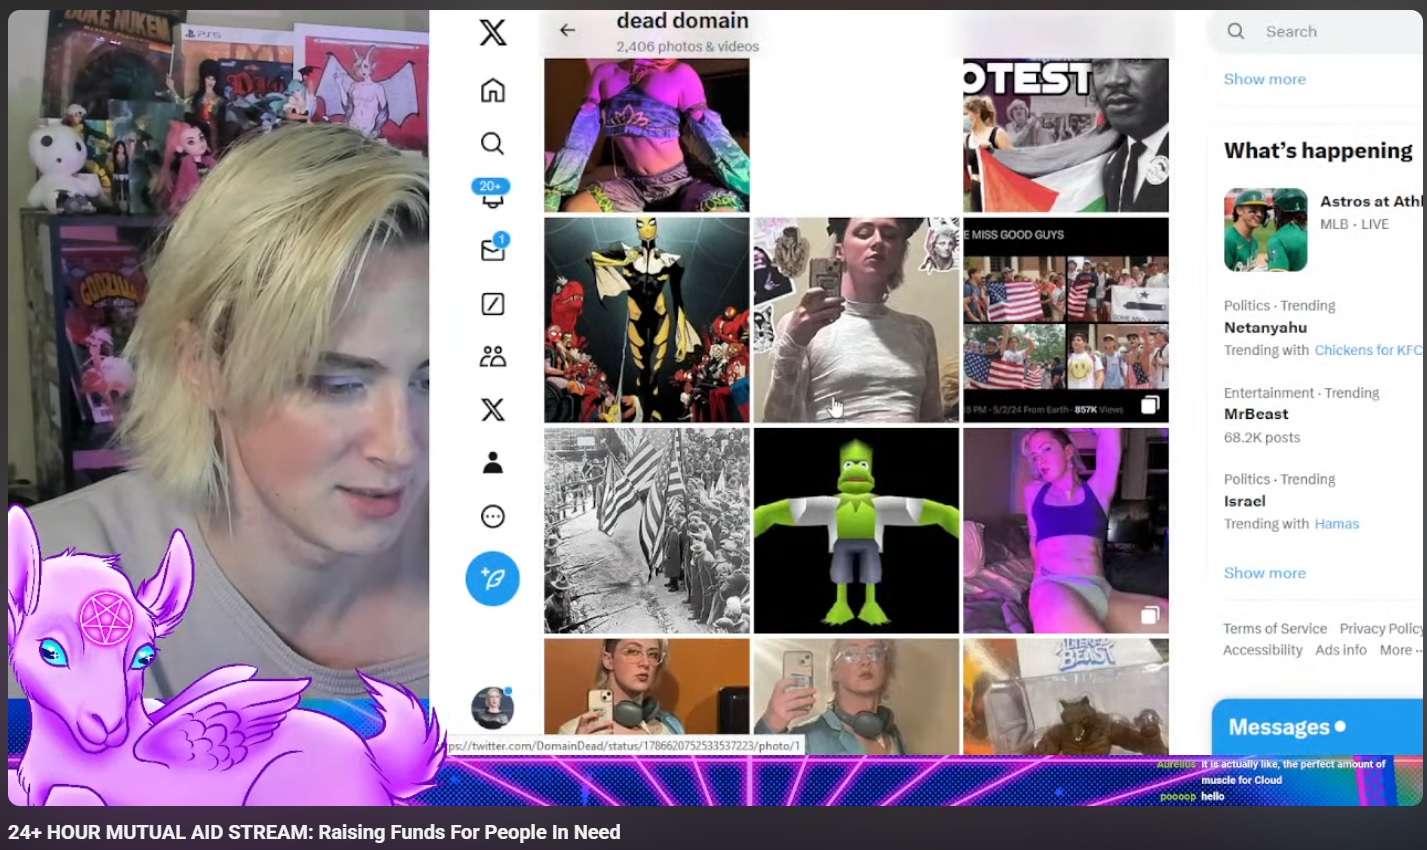Select the Explore magnifying glass icon
The height and width of the screenshot is (850, 1427).
[x=492, y=143]
